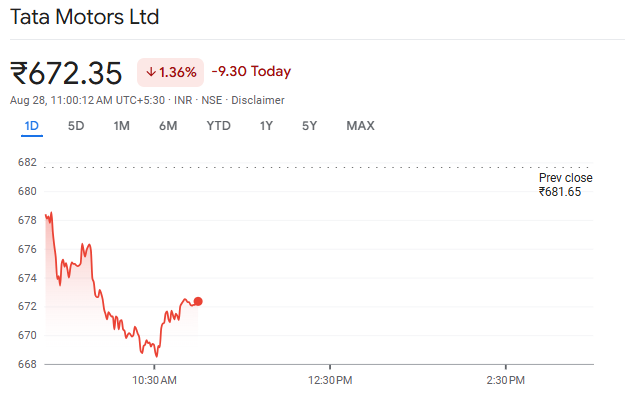Click the 2:30PM time axis label
The width and height of the screenshot is (625, 404).
505,381
